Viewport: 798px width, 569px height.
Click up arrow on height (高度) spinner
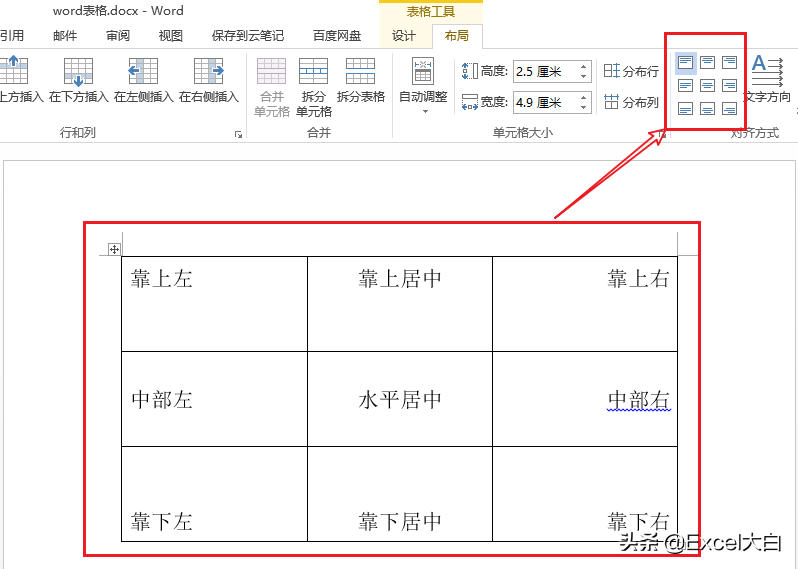(x=584, y=67)
